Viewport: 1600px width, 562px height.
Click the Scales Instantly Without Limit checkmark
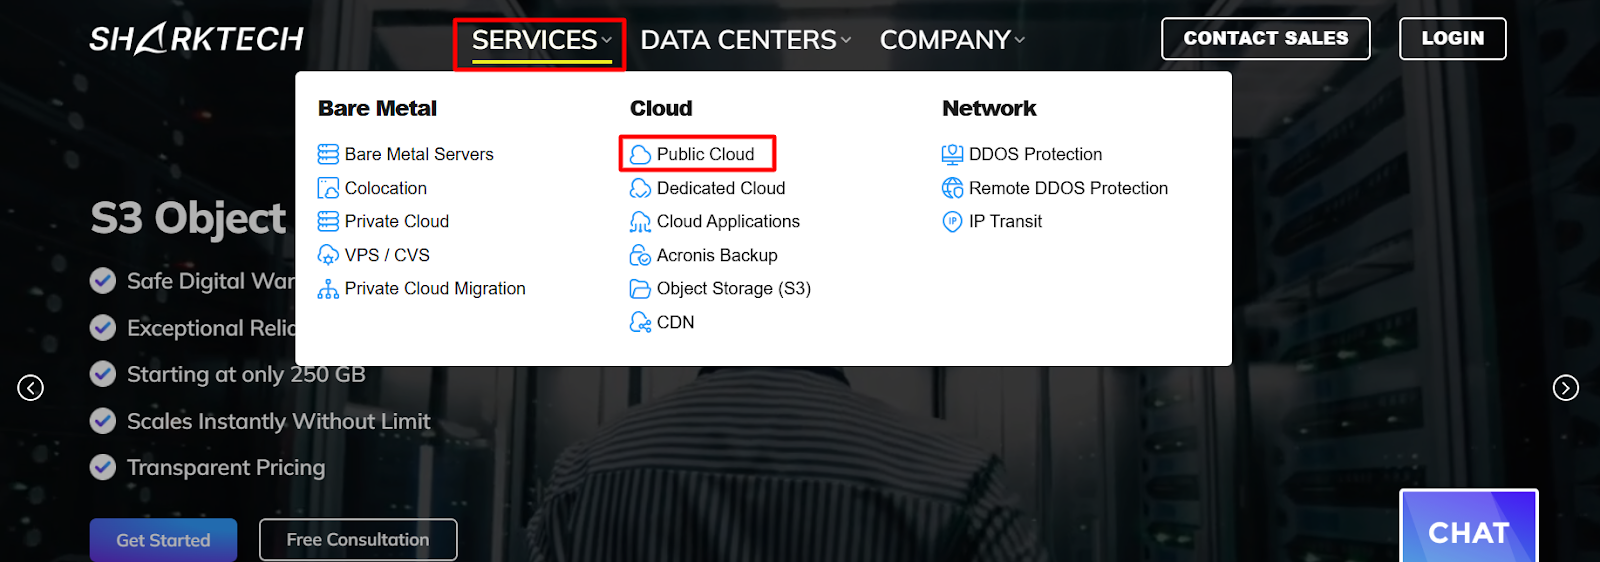103,421
